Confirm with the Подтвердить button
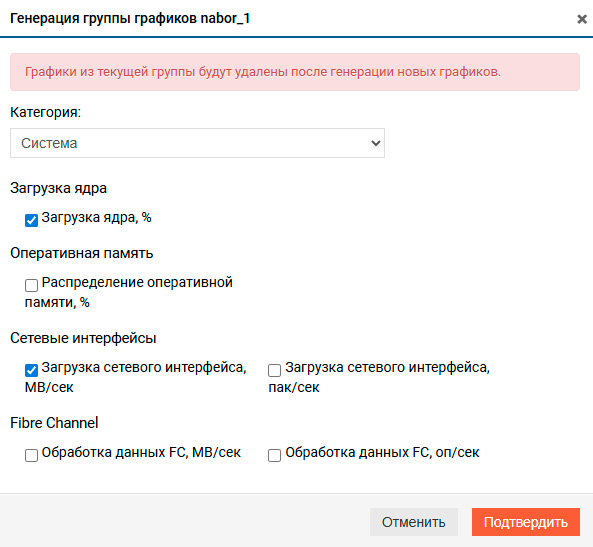 tap(526, 522)
